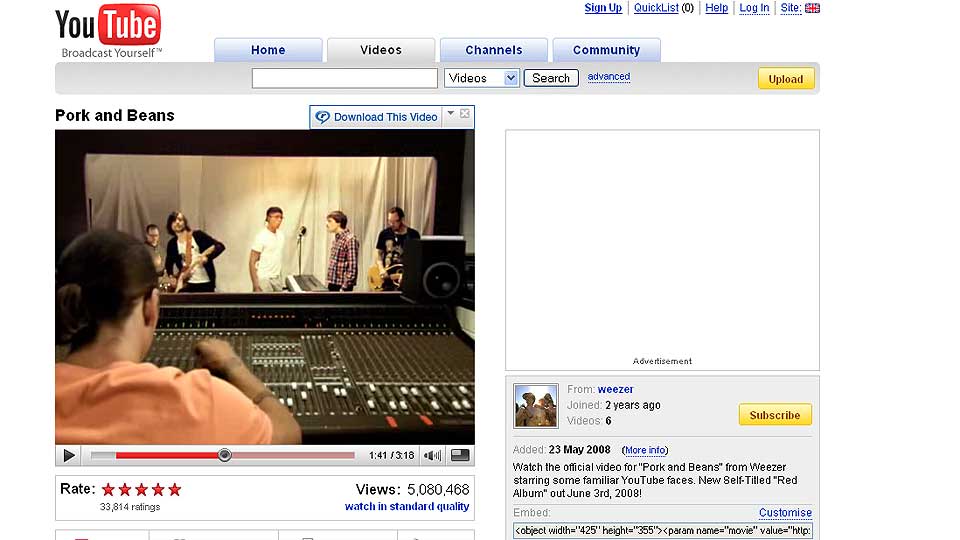The image size is (960, 540).
Task: Switch to the Videos tab
Action: (381, 50)
